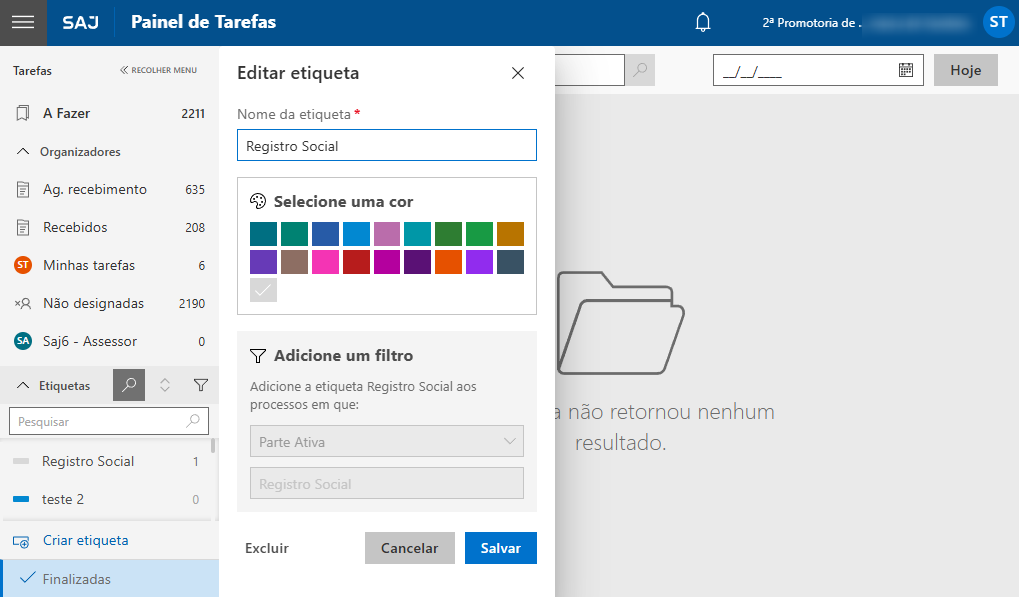
Task: Open the Parte Ativa dropdown
Action: (386, 441)
